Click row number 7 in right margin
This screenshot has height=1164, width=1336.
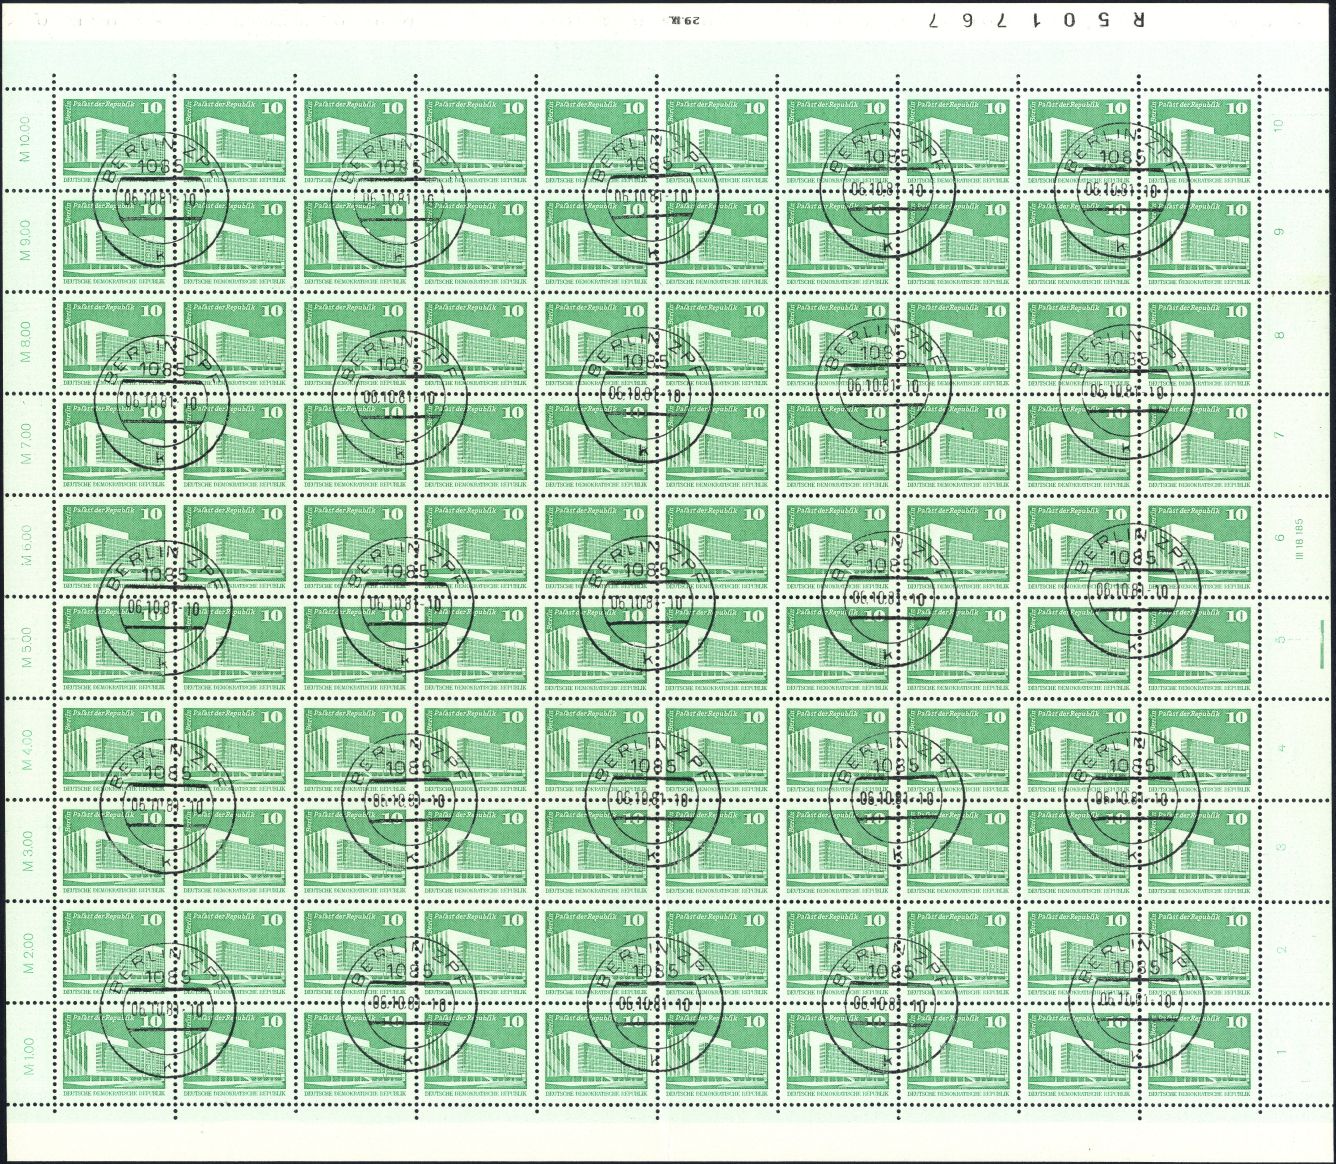coord(1280,436)
